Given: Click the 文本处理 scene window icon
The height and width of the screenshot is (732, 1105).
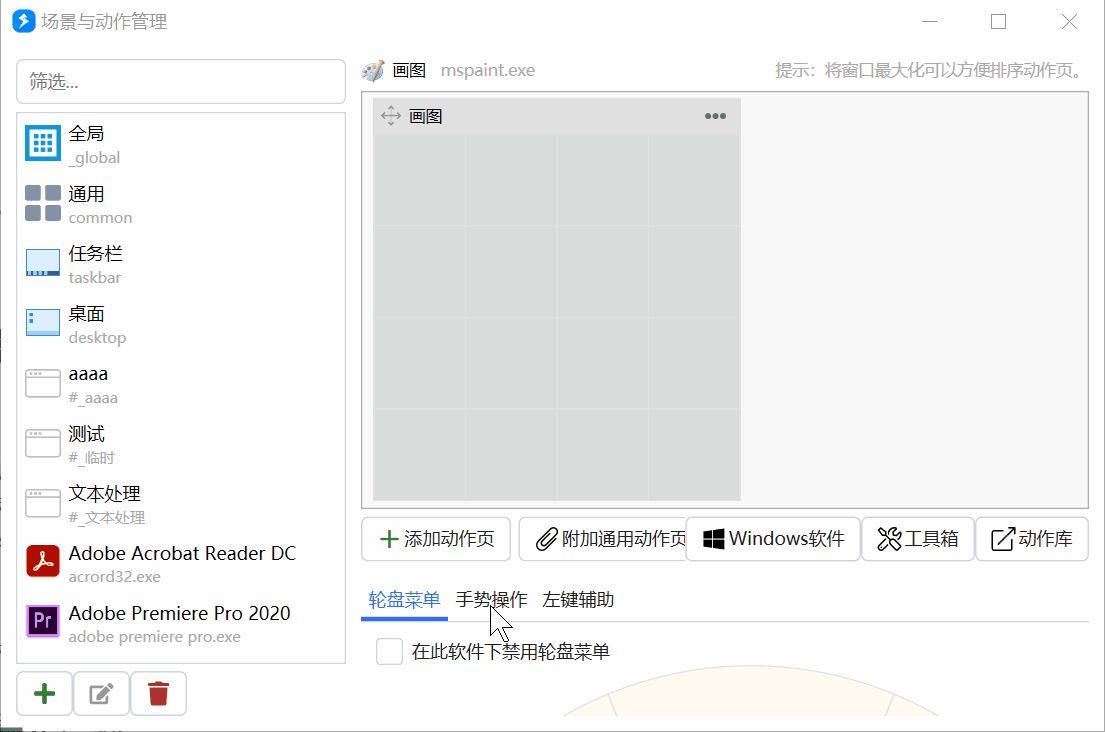Looking at the screenshot, I should pos(43,503).
